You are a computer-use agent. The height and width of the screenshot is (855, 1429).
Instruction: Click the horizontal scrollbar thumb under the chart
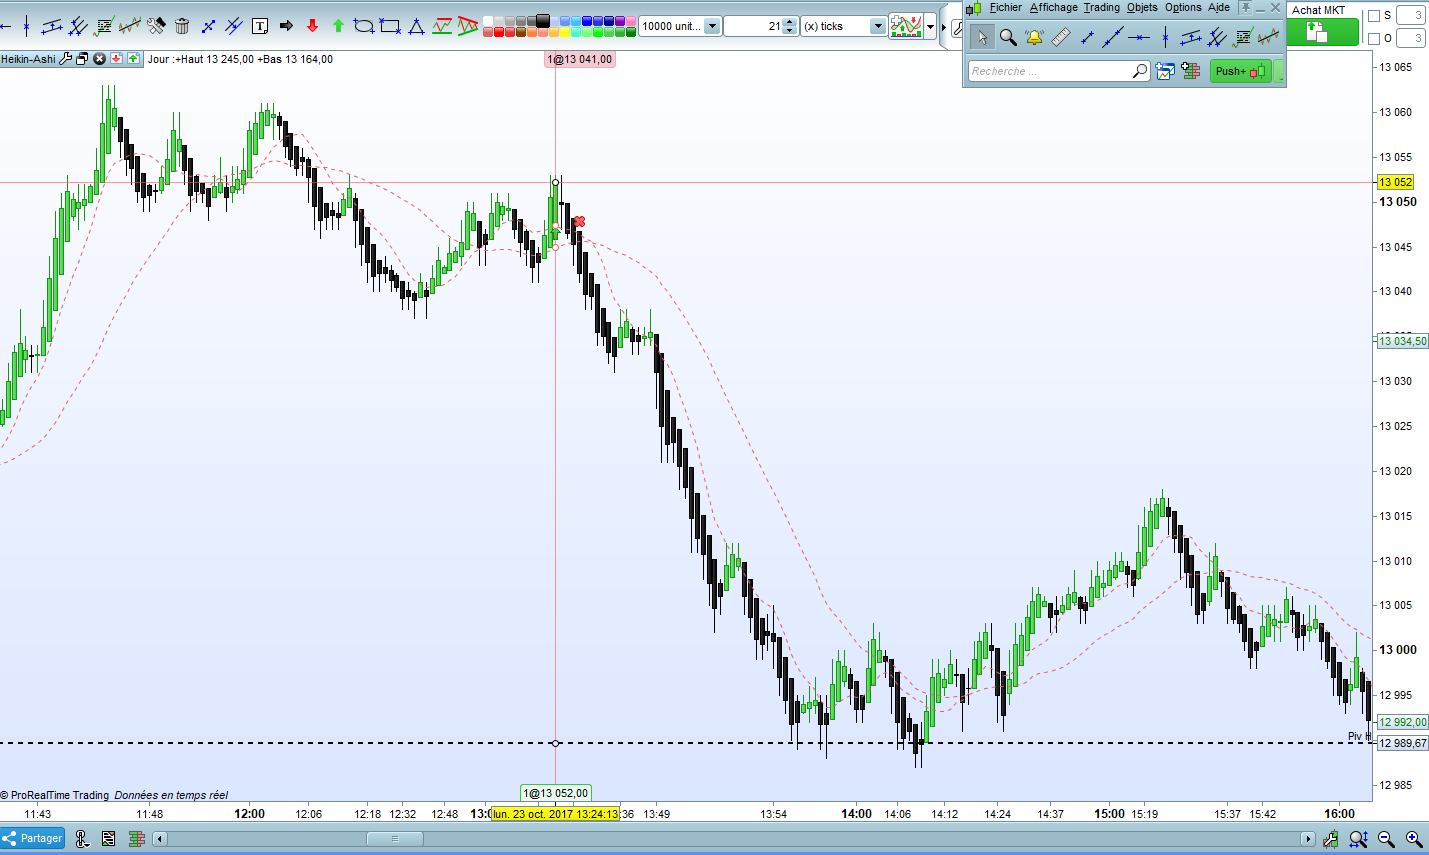point(395,839)
